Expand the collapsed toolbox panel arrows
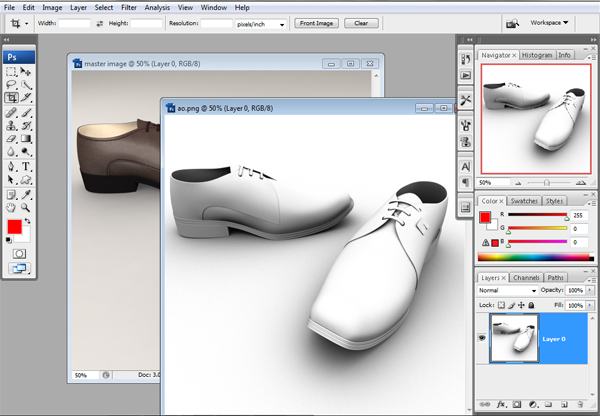 point(7,39)
